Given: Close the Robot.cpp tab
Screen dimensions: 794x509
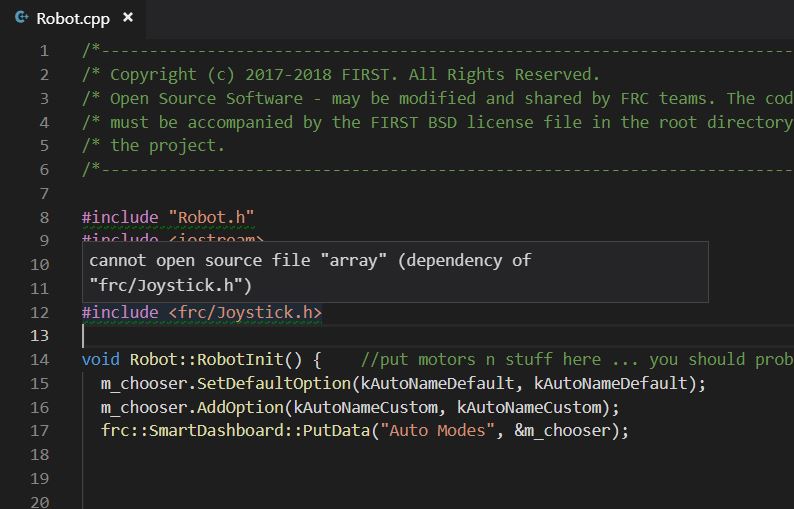Looking at the screenshot, I should [128, 18].
